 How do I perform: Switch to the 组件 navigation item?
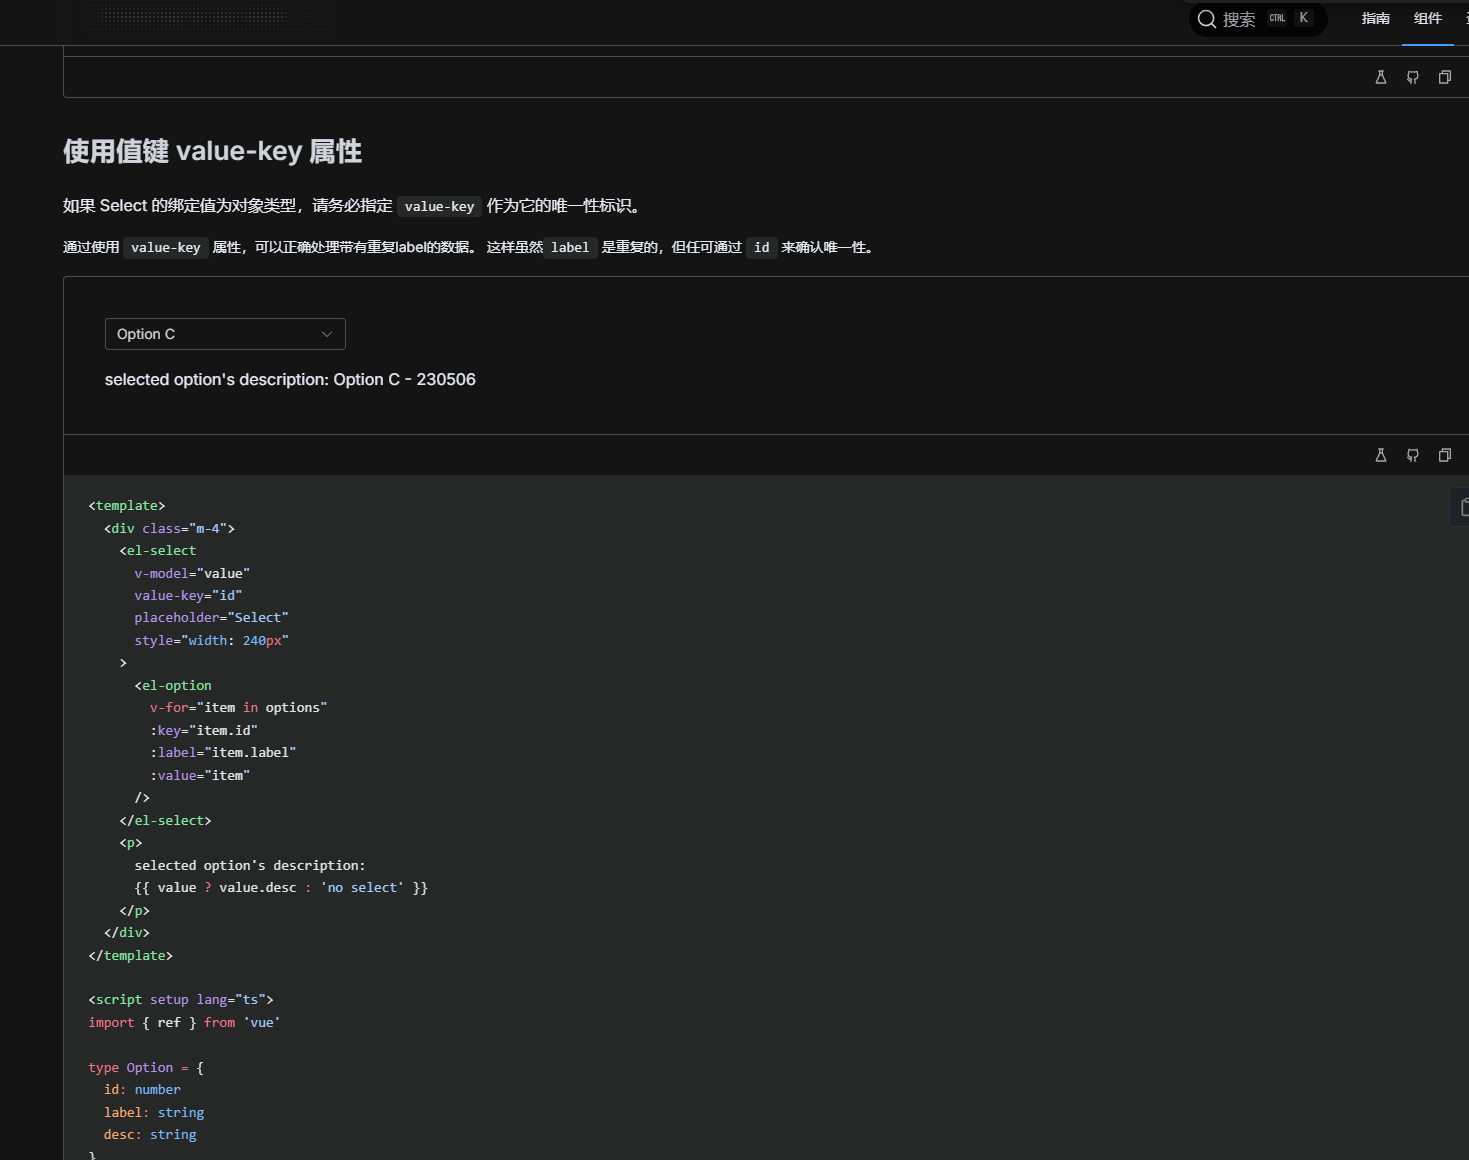[x=1428, y=18]
